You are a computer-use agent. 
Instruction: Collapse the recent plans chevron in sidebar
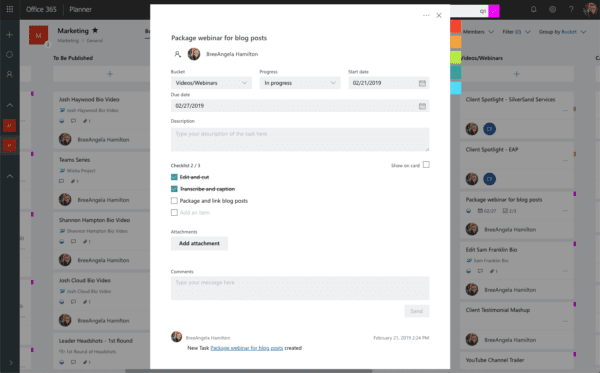point(10,176)
